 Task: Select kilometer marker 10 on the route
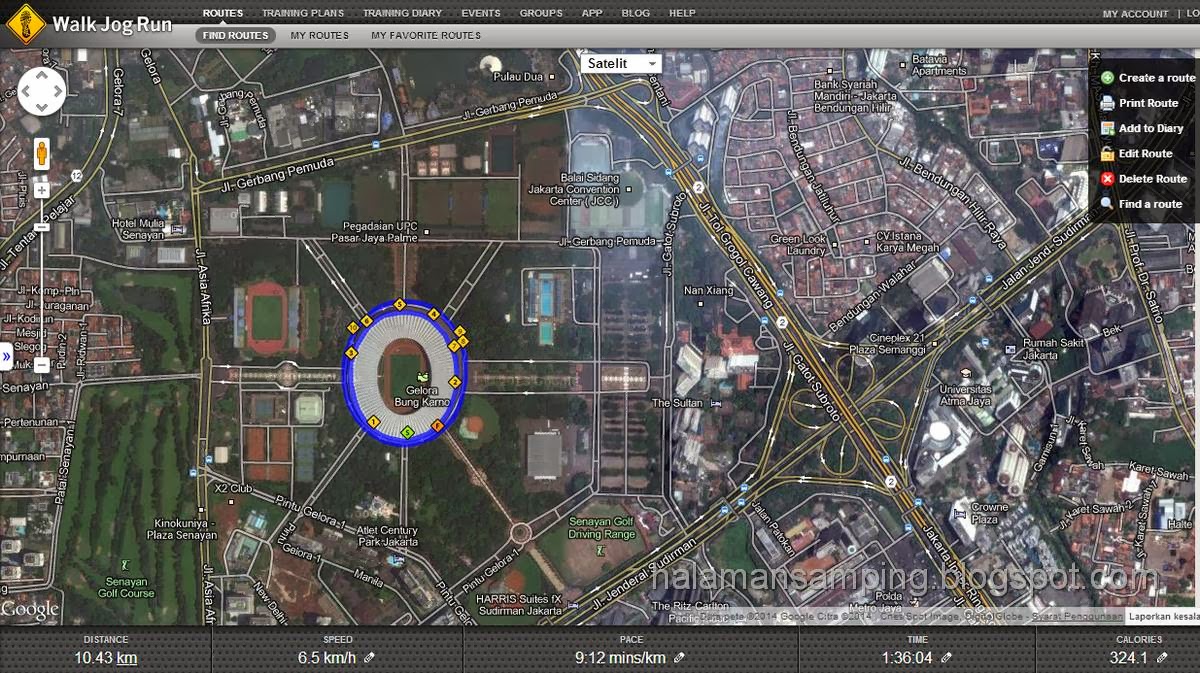click(x=353, y=328)
